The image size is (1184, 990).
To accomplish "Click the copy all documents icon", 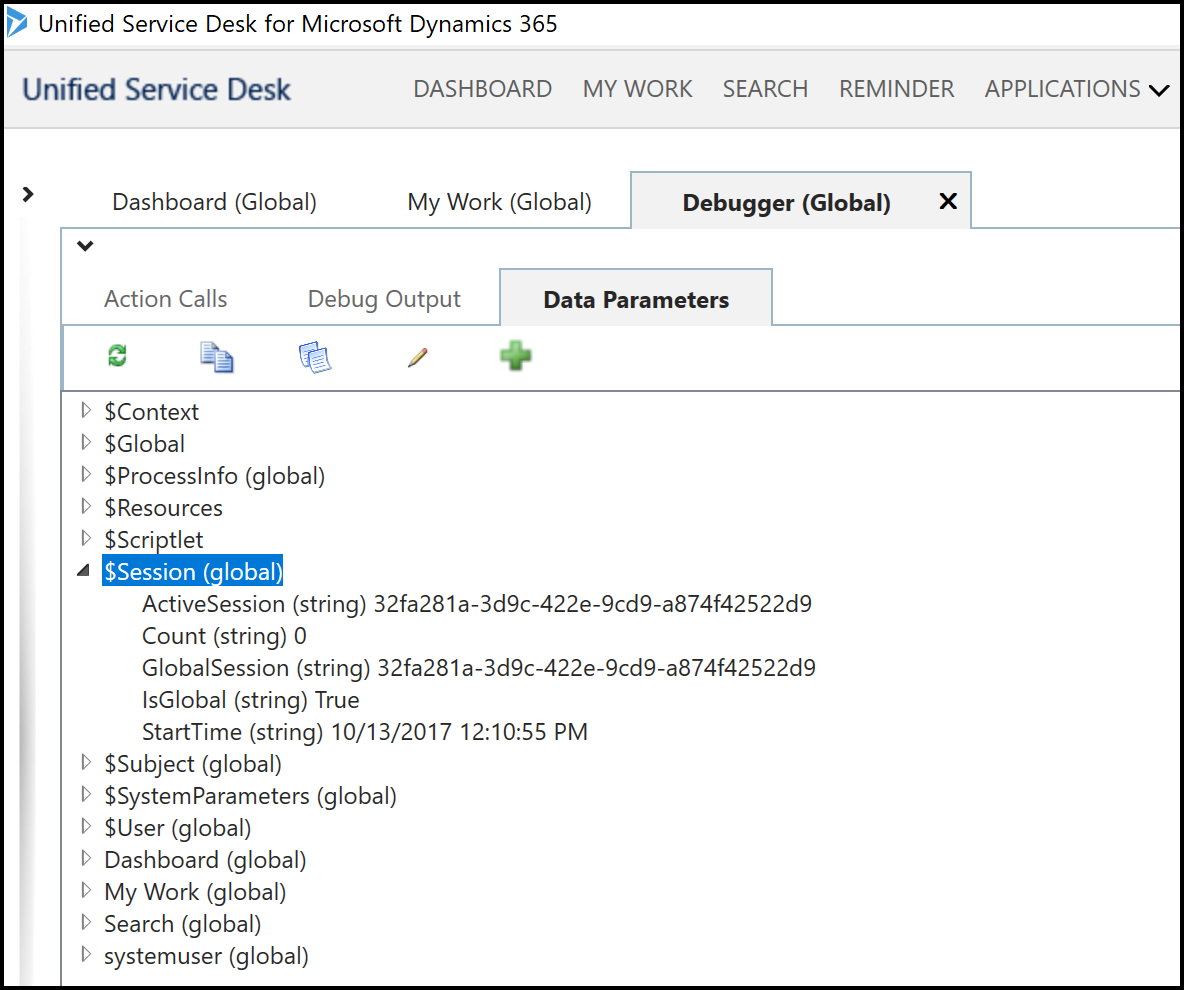I will (315, 357).
